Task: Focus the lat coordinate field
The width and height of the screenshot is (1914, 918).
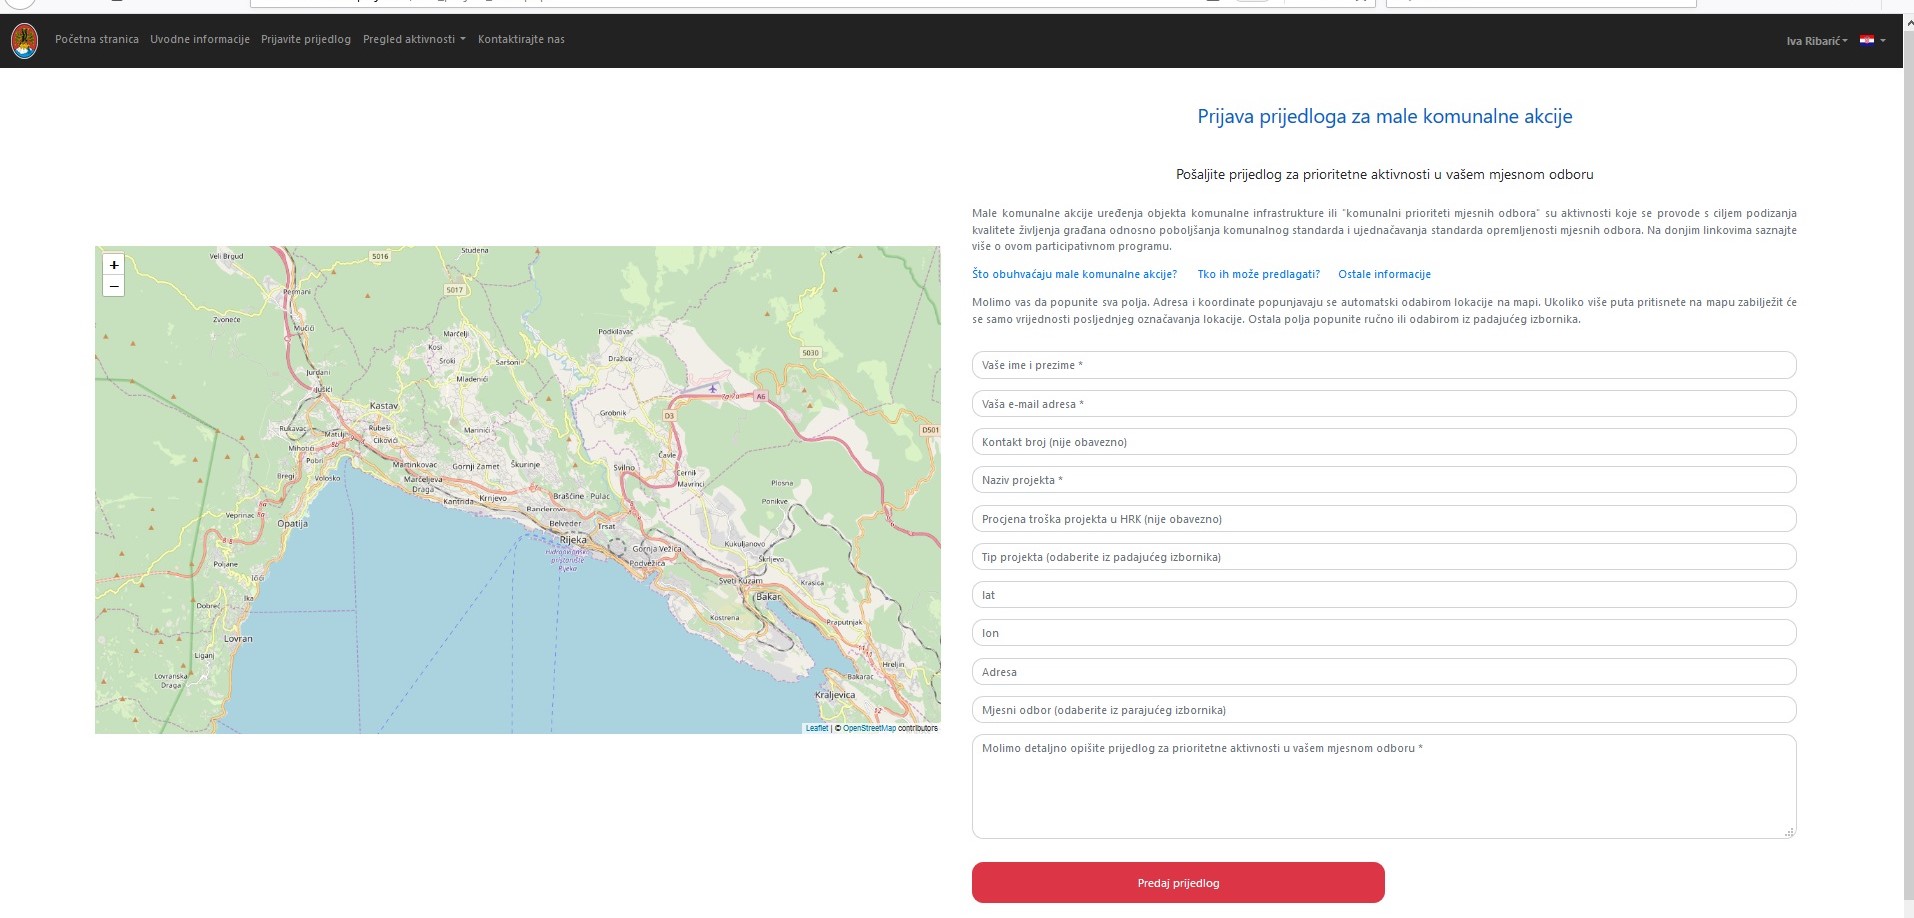Action: [1384, 595]
